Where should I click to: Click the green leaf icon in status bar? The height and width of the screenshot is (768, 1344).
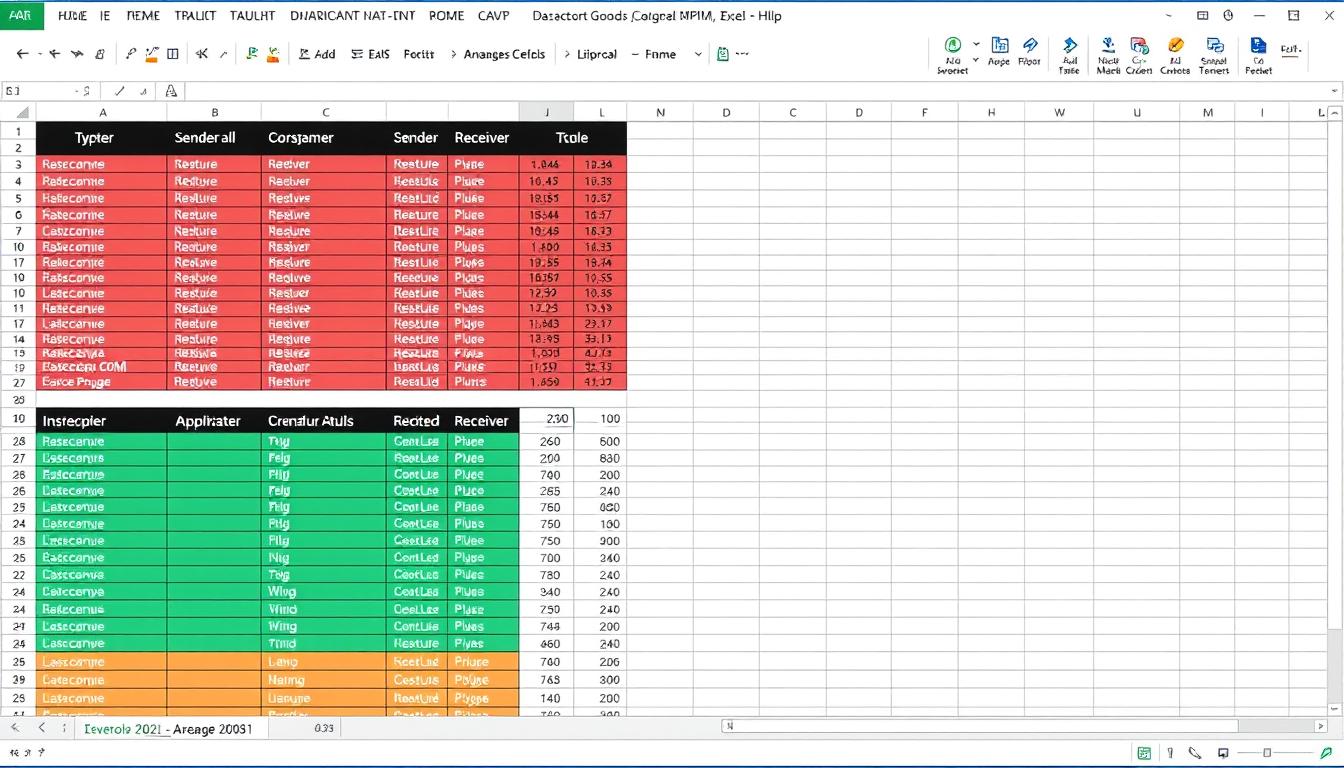coord(1326,753)
